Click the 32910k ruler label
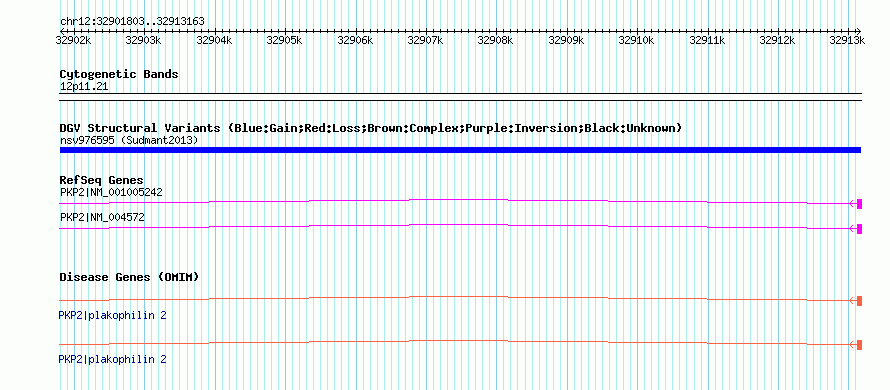The image size is (890, 390). (x=636, y=40)
